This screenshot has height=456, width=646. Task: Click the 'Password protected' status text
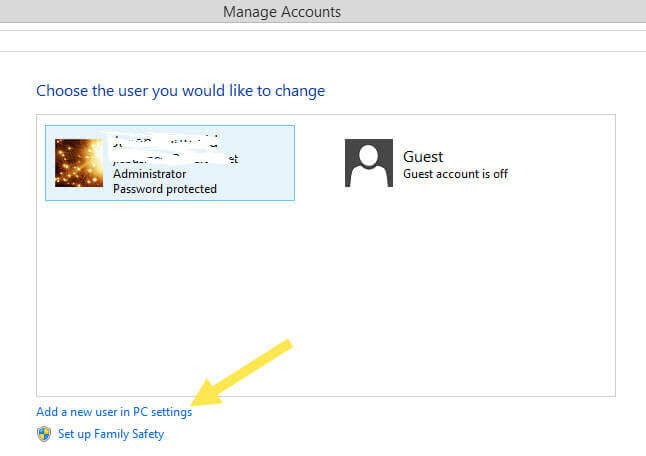[165, 189]
